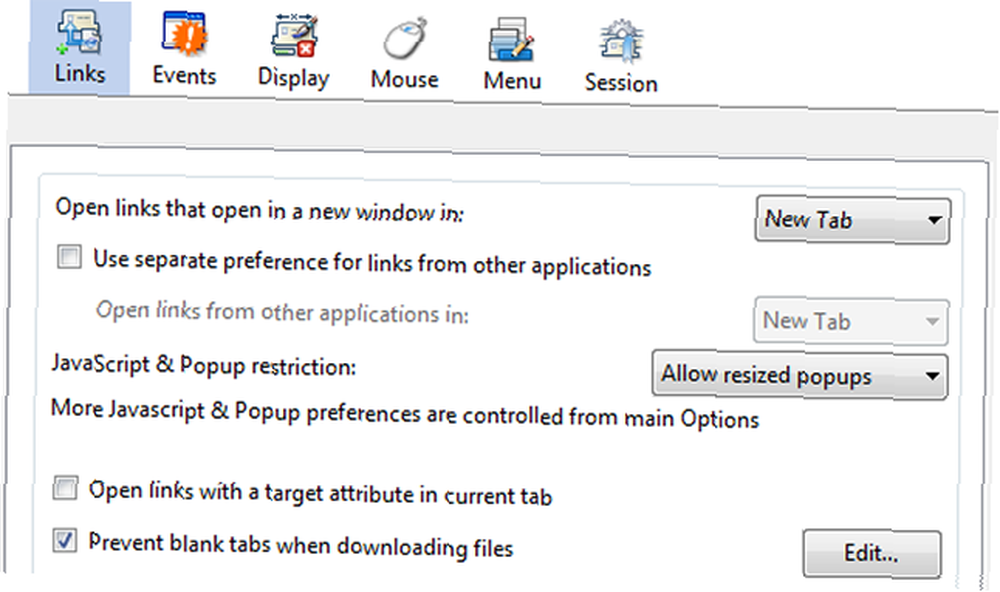Screen dimensions: 1000x592
Task: Choose the Mouse icon
Action: coord(405,38)
